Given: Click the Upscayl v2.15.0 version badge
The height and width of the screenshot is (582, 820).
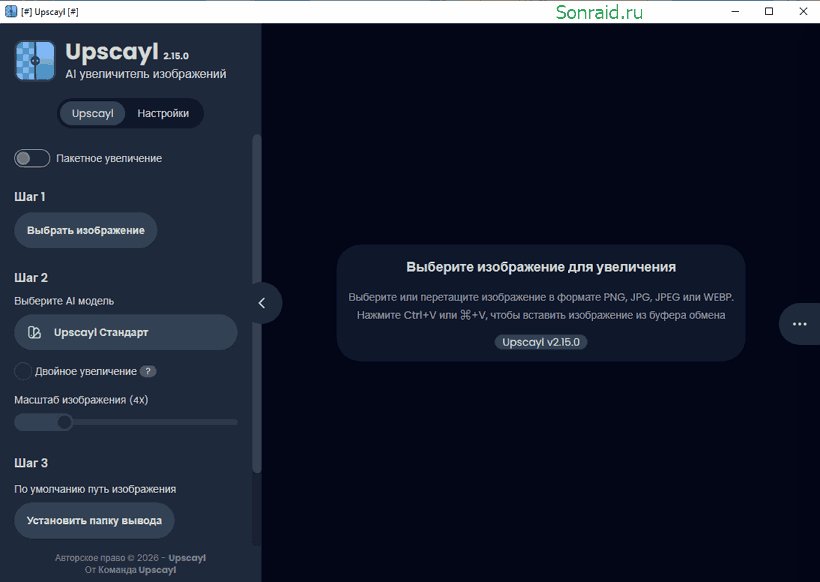Looking at the screenshot, I should coord(541,342).
